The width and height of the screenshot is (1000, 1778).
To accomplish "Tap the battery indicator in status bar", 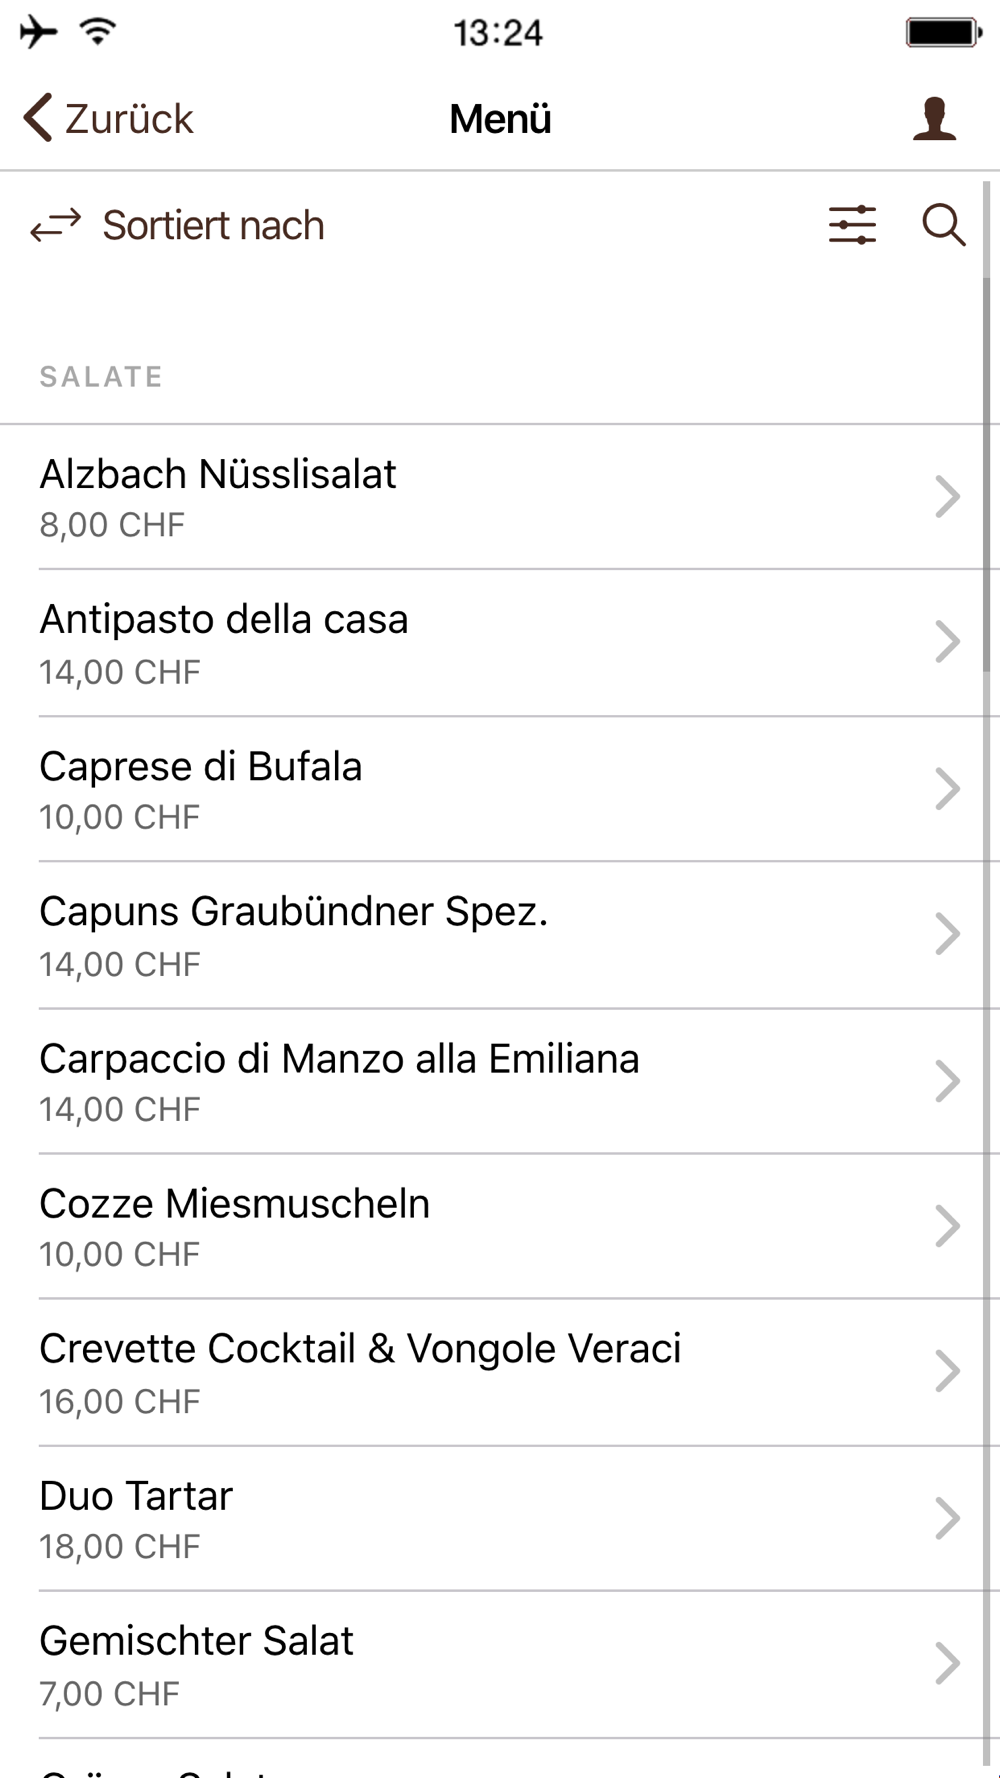I will [943, 33].
